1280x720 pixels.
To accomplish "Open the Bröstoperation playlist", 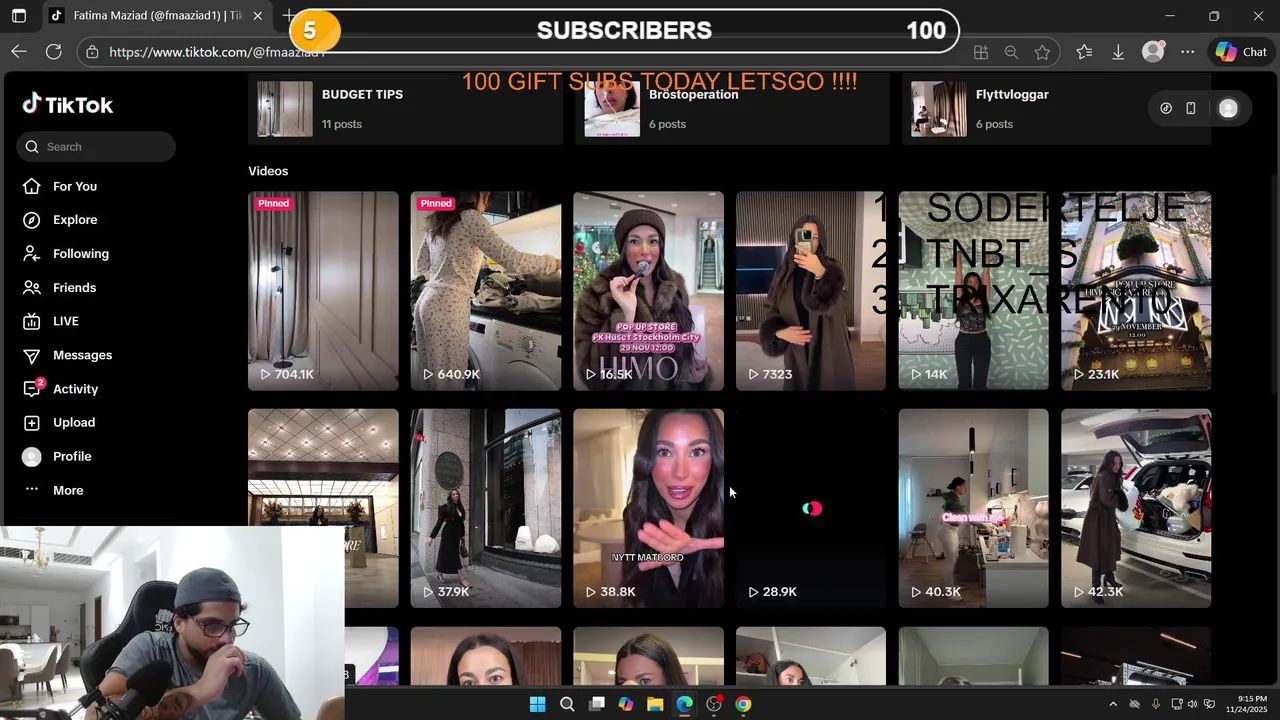I will coord(732,109).
